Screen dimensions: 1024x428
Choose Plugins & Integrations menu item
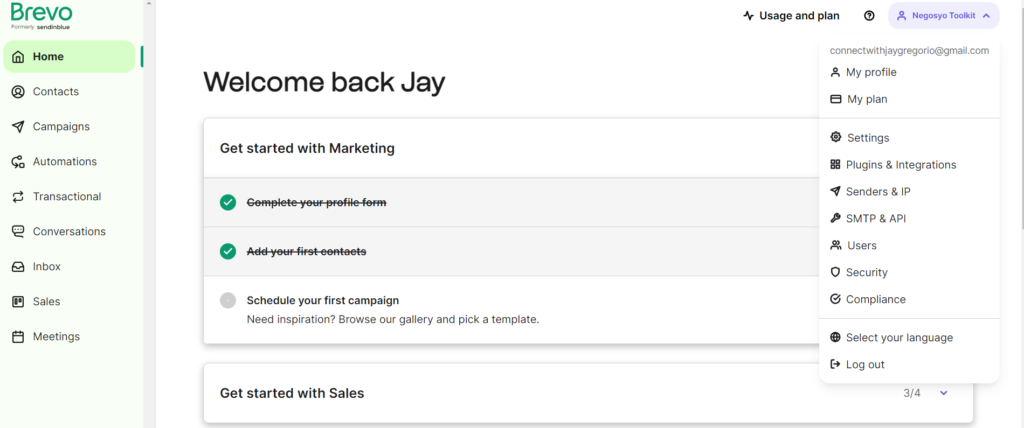908,165
